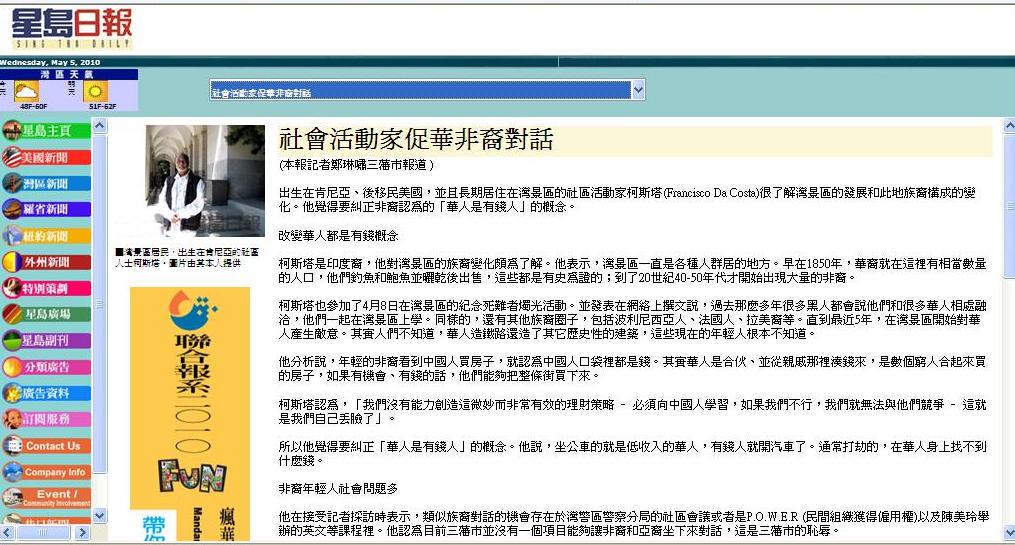Open 特刊策劃 special features
1015x545 pixels.
[x=46, y=288]
